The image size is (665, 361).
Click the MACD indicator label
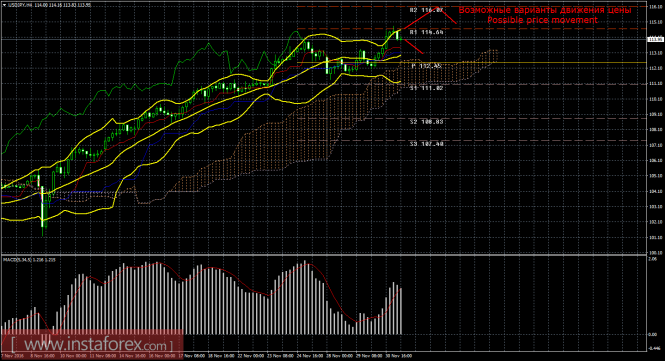(x=26, y=259)
